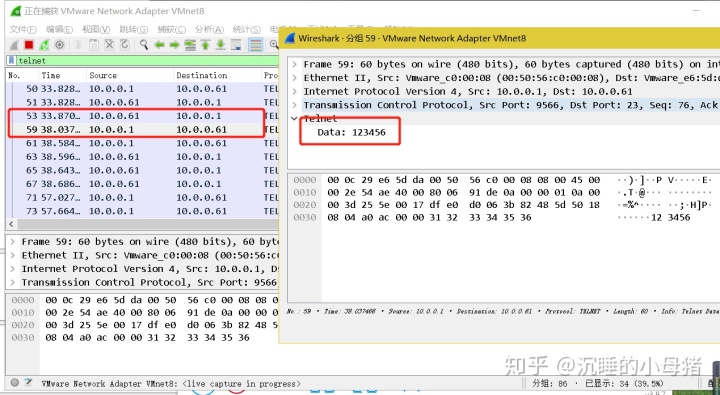The width and height of the screenshot is (720, 395).
Task: Open the 捕获(C) menu
Action: coord(171,29)
